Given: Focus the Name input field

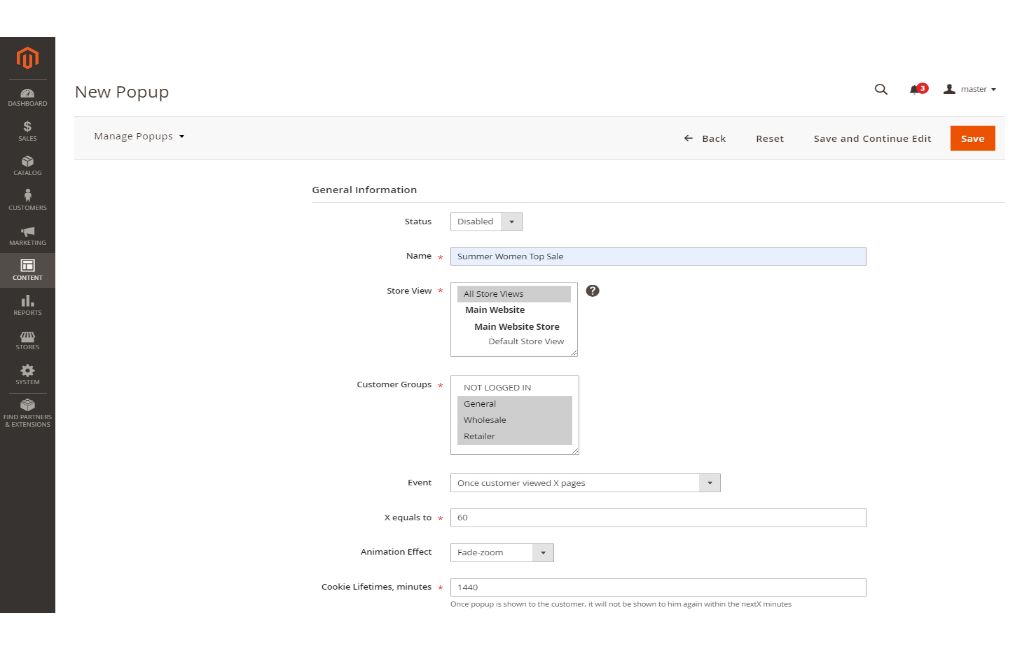Looking at the screenshot, I should [x=658, y=257].
